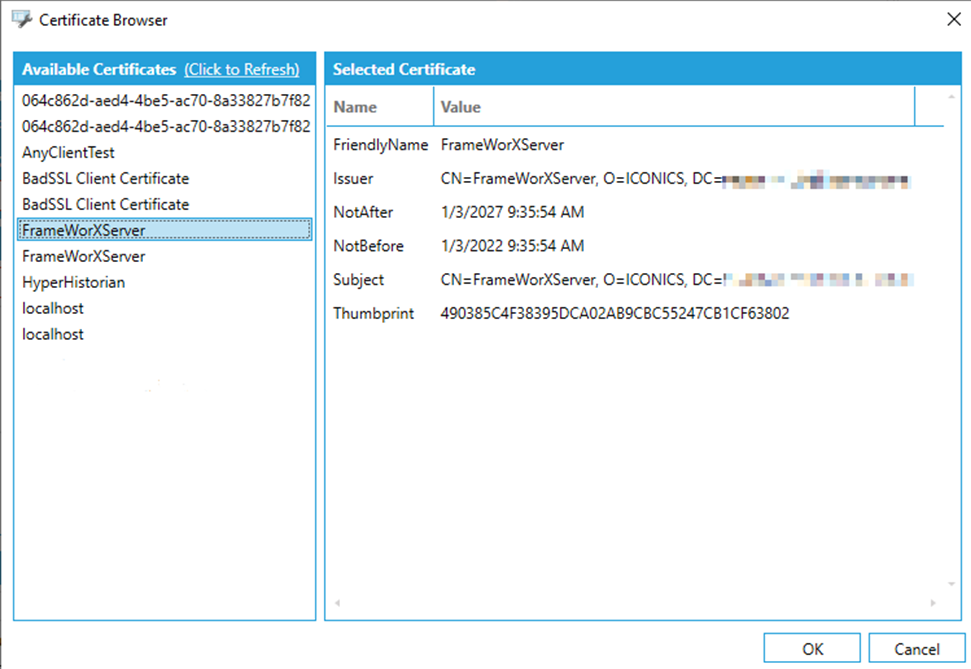This screenshot has height=669, width=971.
Task: Select the non-highlighted FrameWorXServer certificate
Action: pos(165,256)
